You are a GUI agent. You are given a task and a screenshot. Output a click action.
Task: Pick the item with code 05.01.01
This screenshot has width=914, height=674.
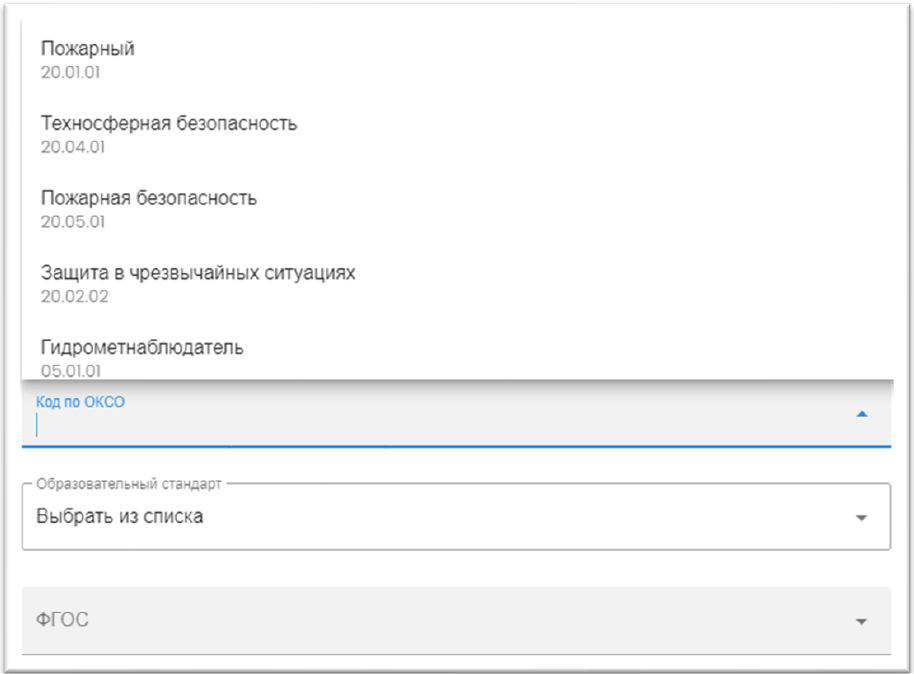pos(72,370)
